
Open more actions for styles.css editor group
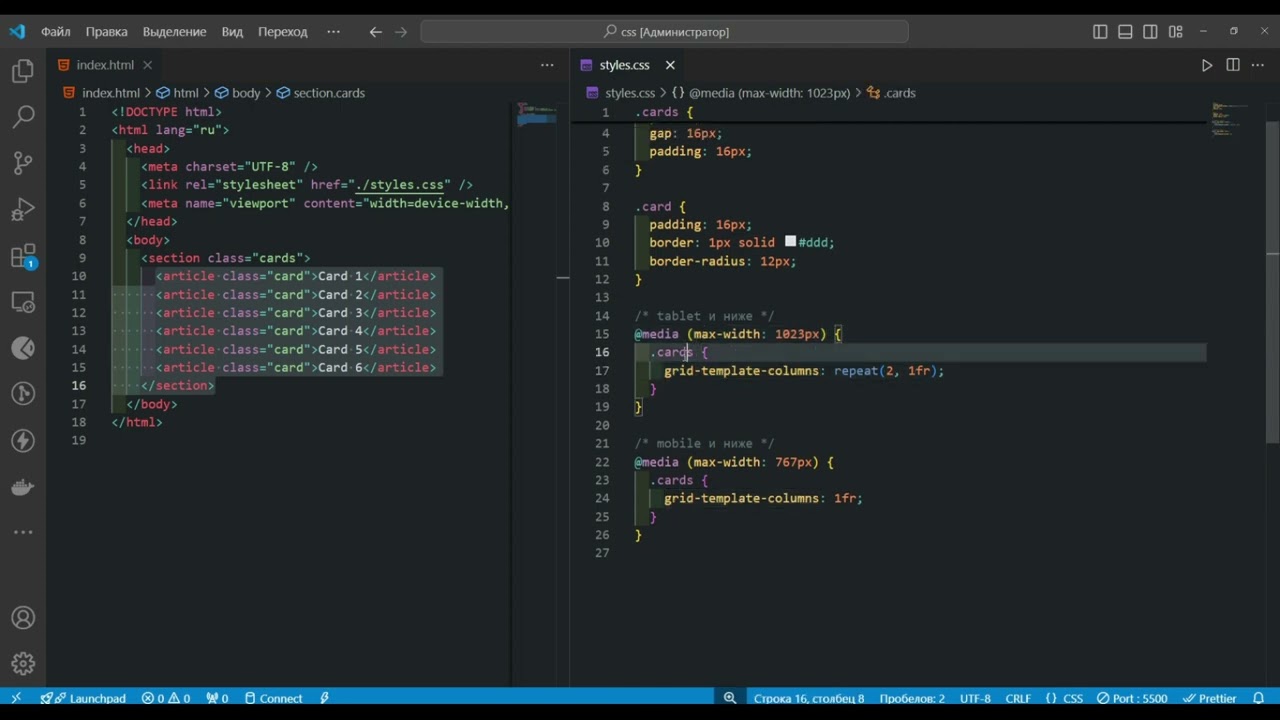tap(1258, 65)
